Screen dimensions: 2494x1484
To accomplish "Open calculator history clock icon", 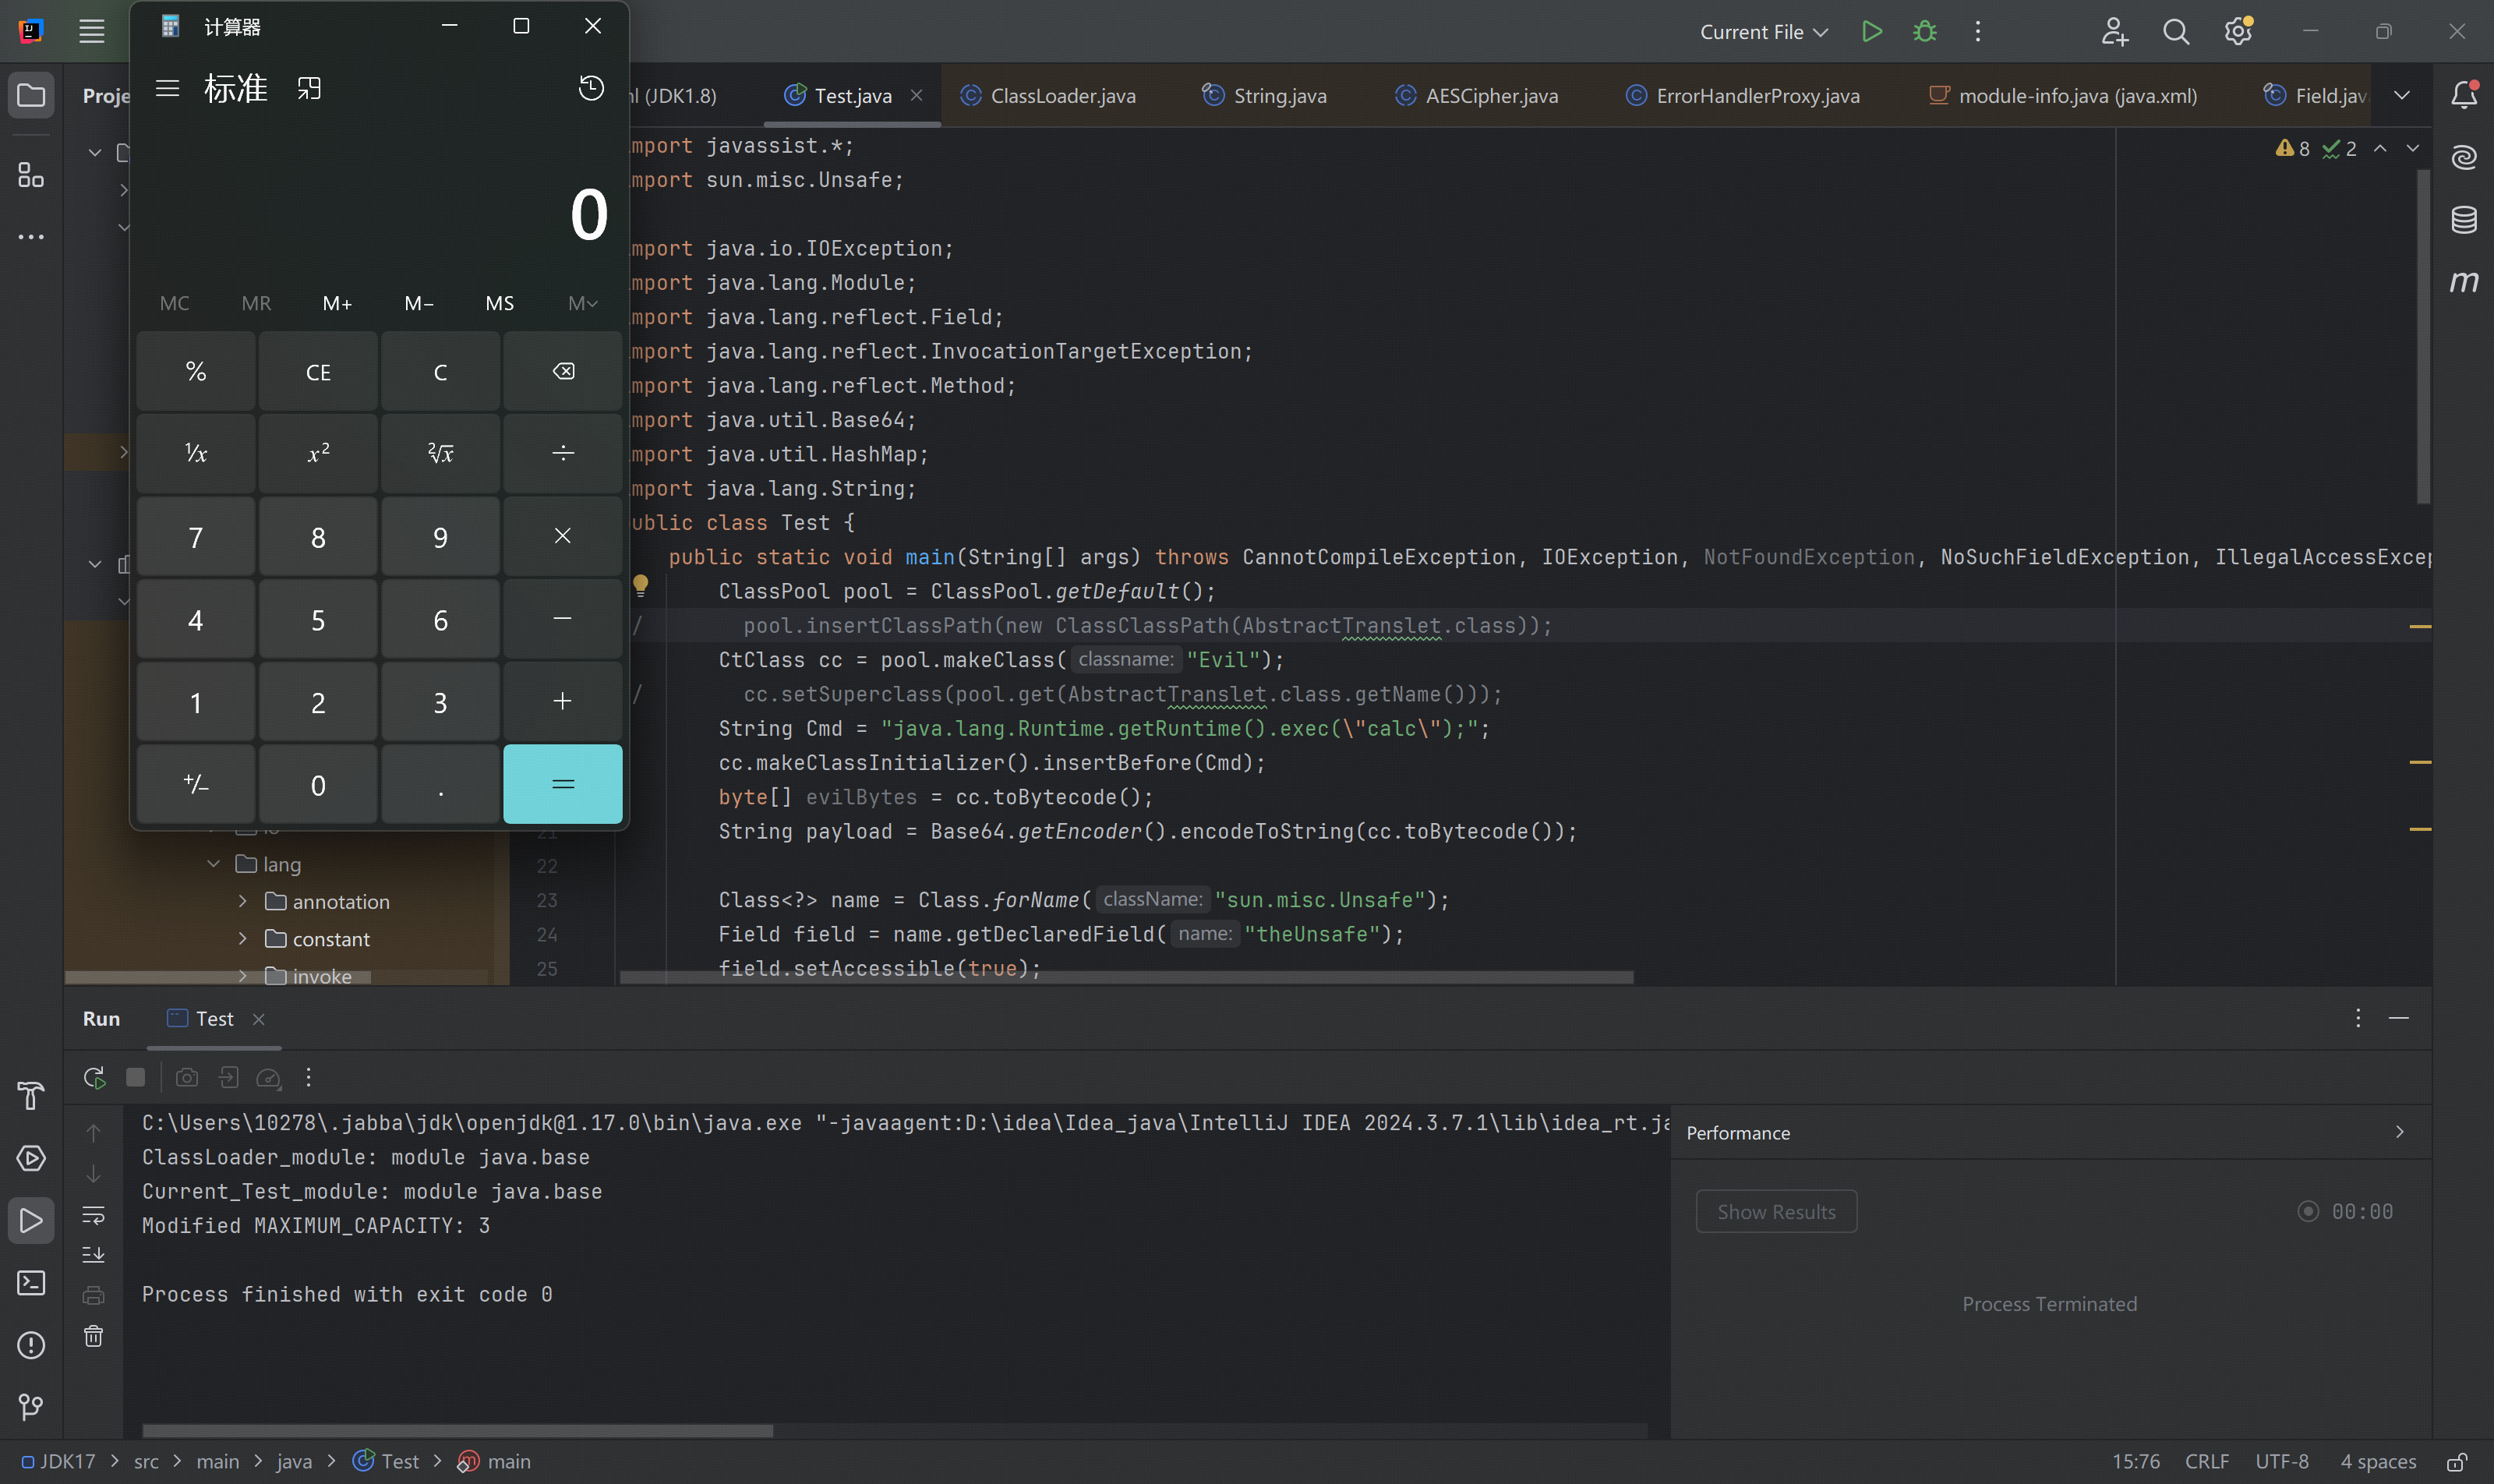I will (591, 88).
